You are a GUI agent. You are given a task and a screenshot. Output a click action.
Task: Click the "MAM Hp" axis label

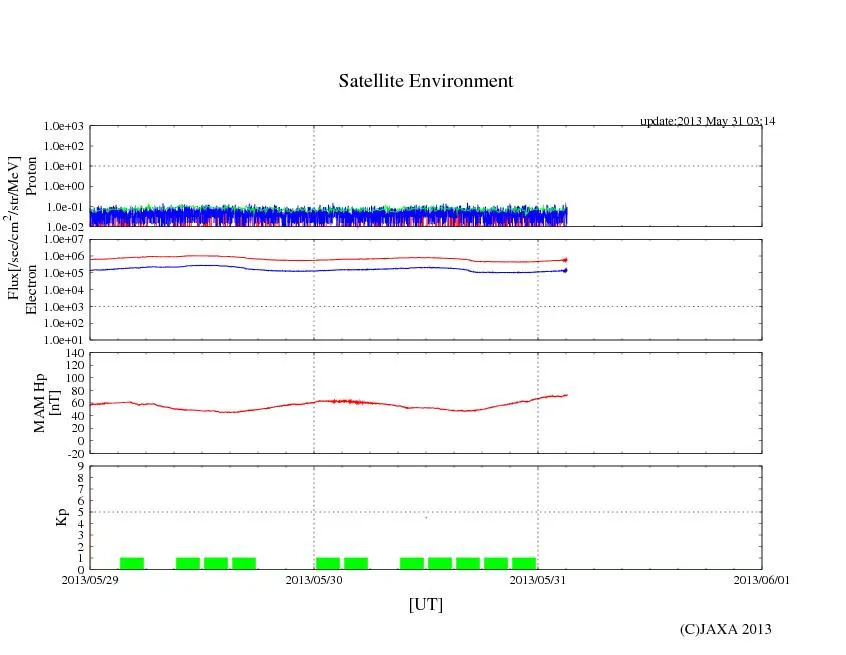coord(39,403)
